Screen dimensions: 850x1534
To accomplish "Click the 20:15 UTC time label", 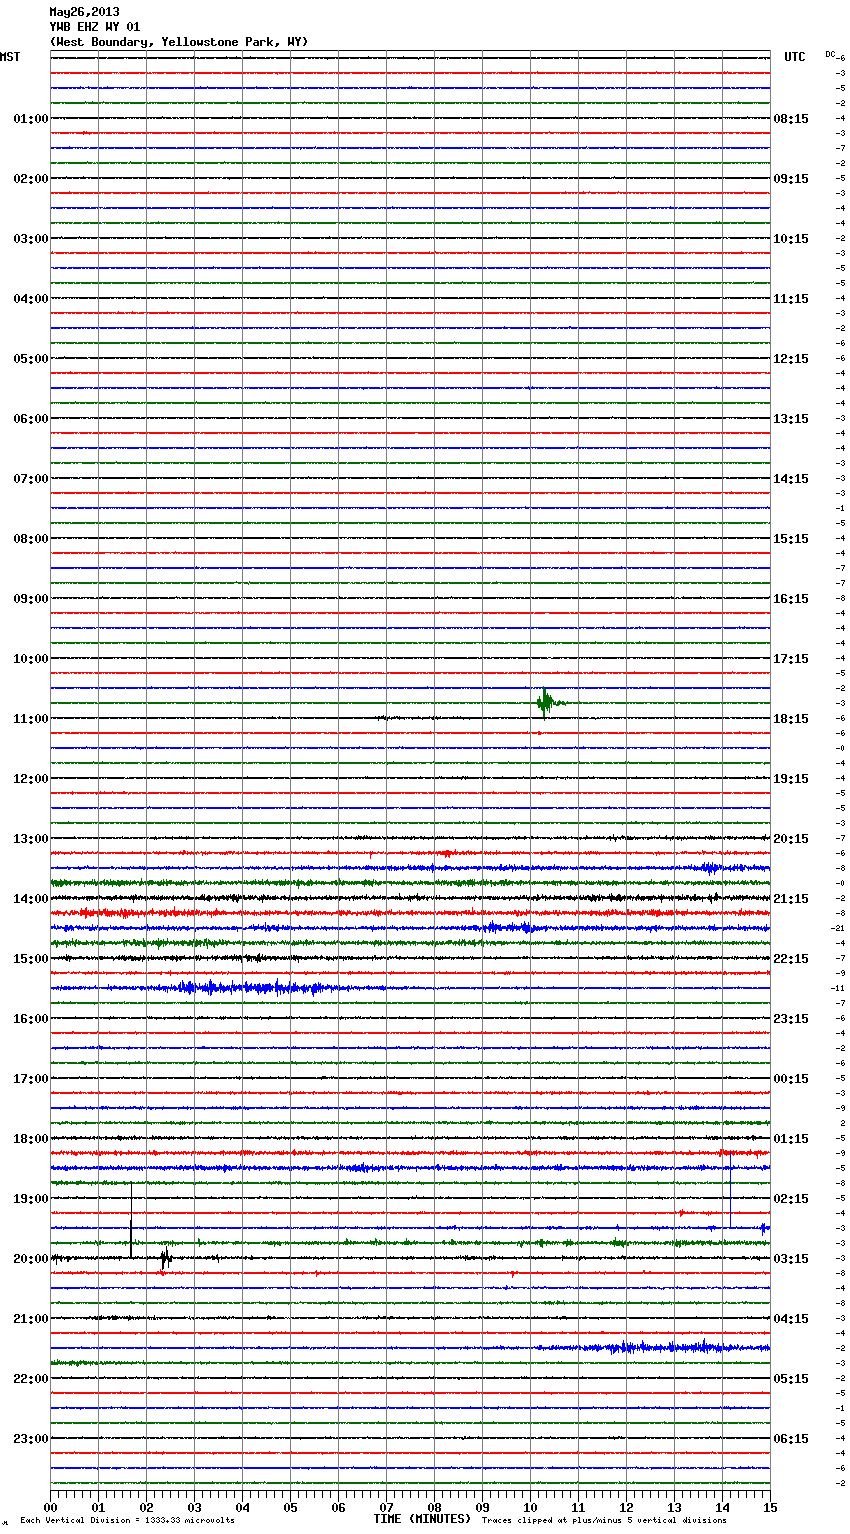I will point(791,838).
